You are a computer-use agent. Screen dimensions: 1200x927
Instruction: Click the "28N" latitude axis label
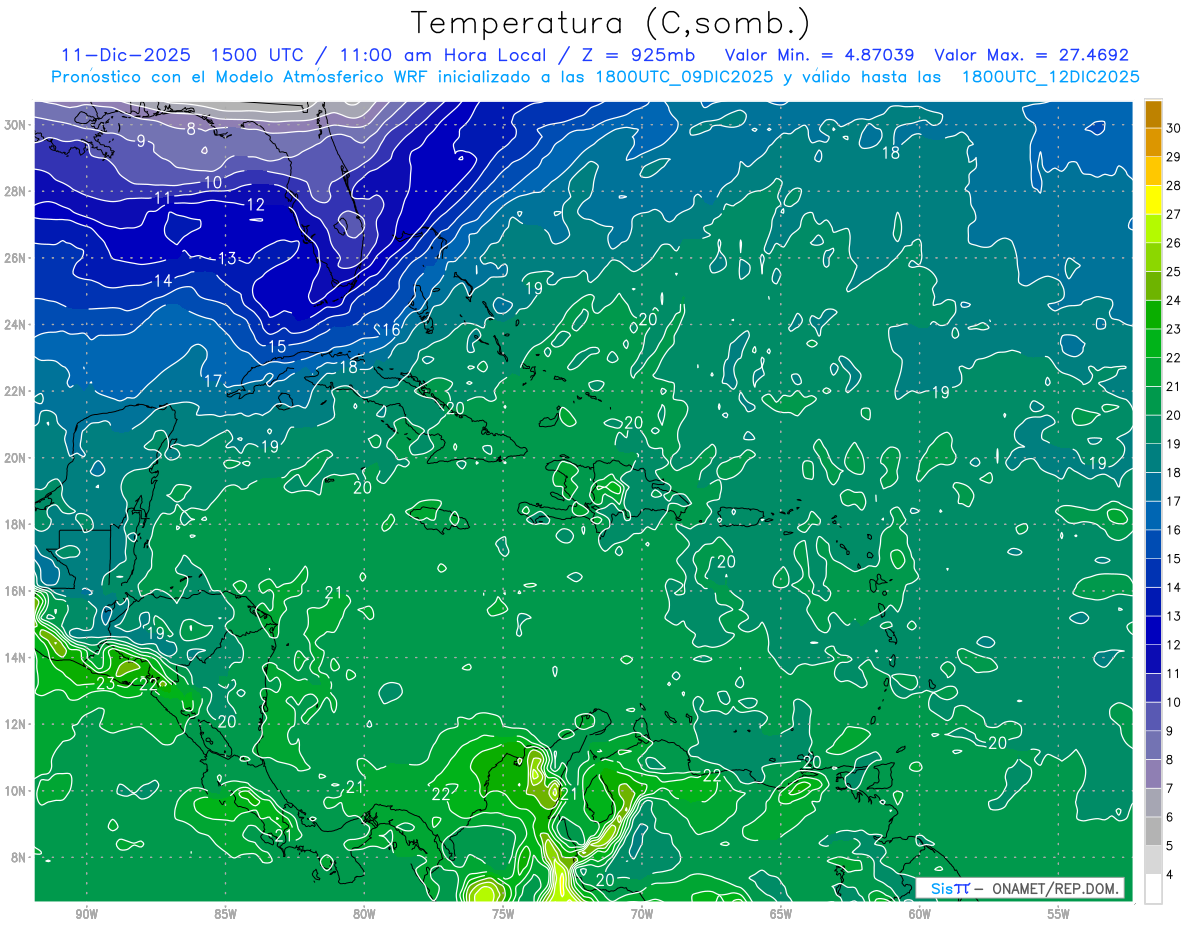click(x=17, y=191)
